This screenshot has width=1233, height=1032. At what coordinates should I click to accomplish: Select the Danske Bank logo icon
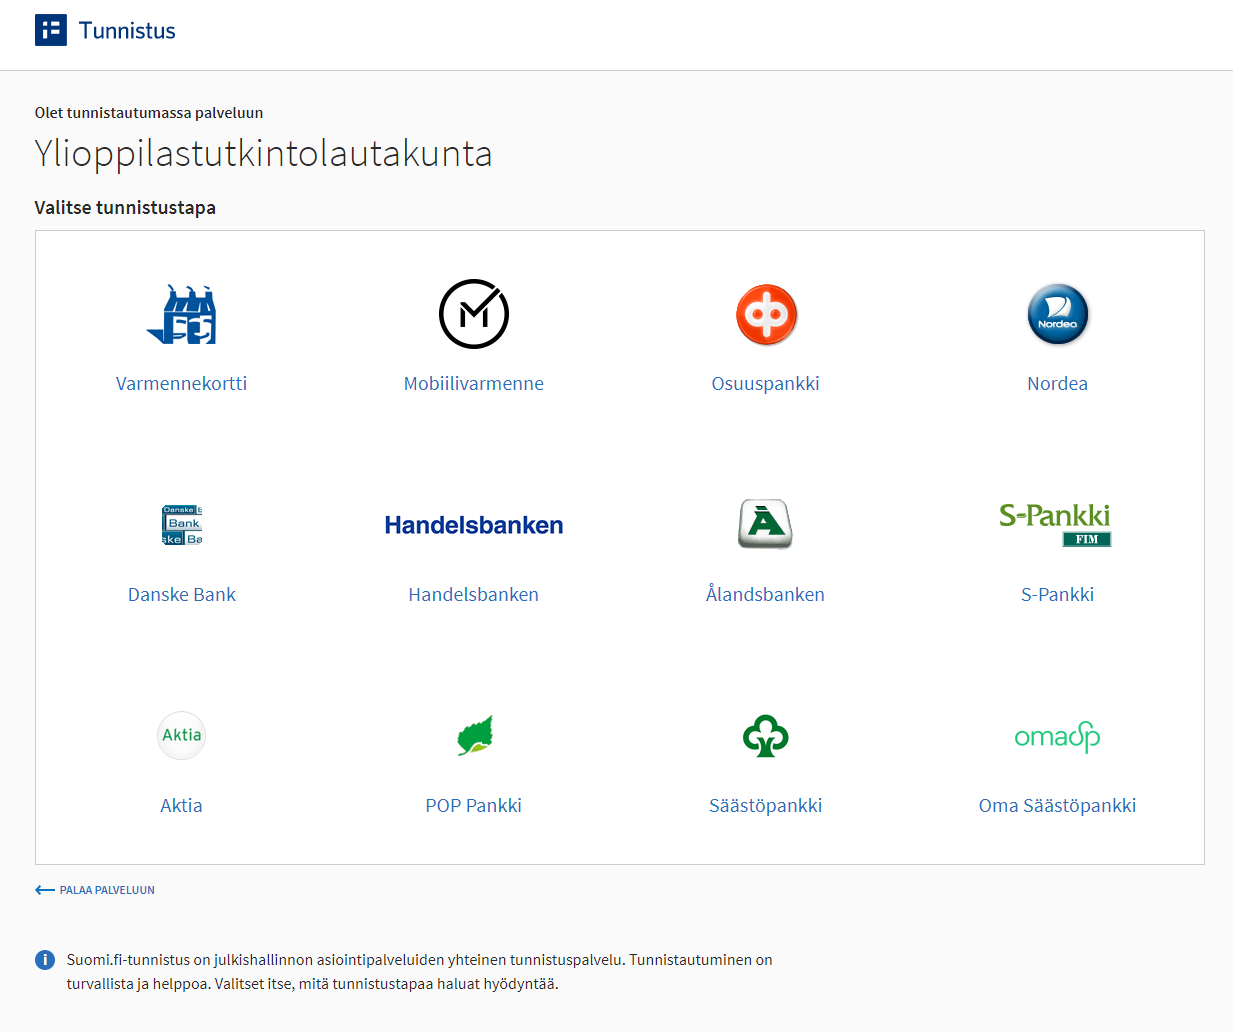[182, 525]
